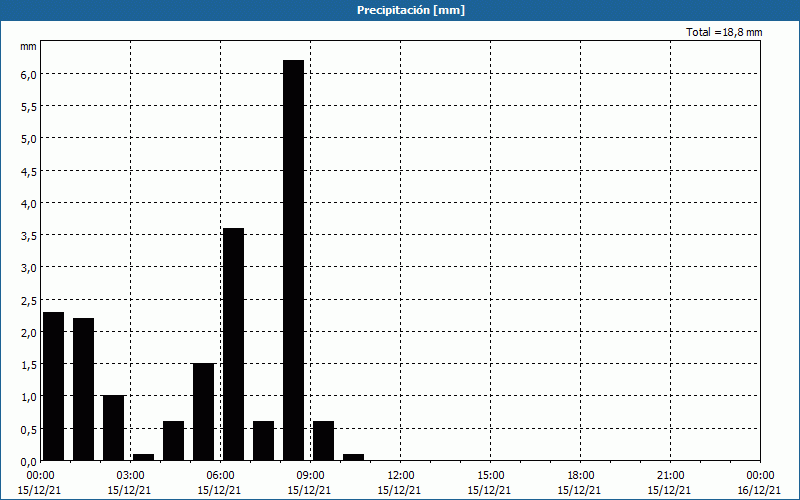The image size is (800, 500).
Task: Click the y-axis label '6,0'
Action: point(28,74)
